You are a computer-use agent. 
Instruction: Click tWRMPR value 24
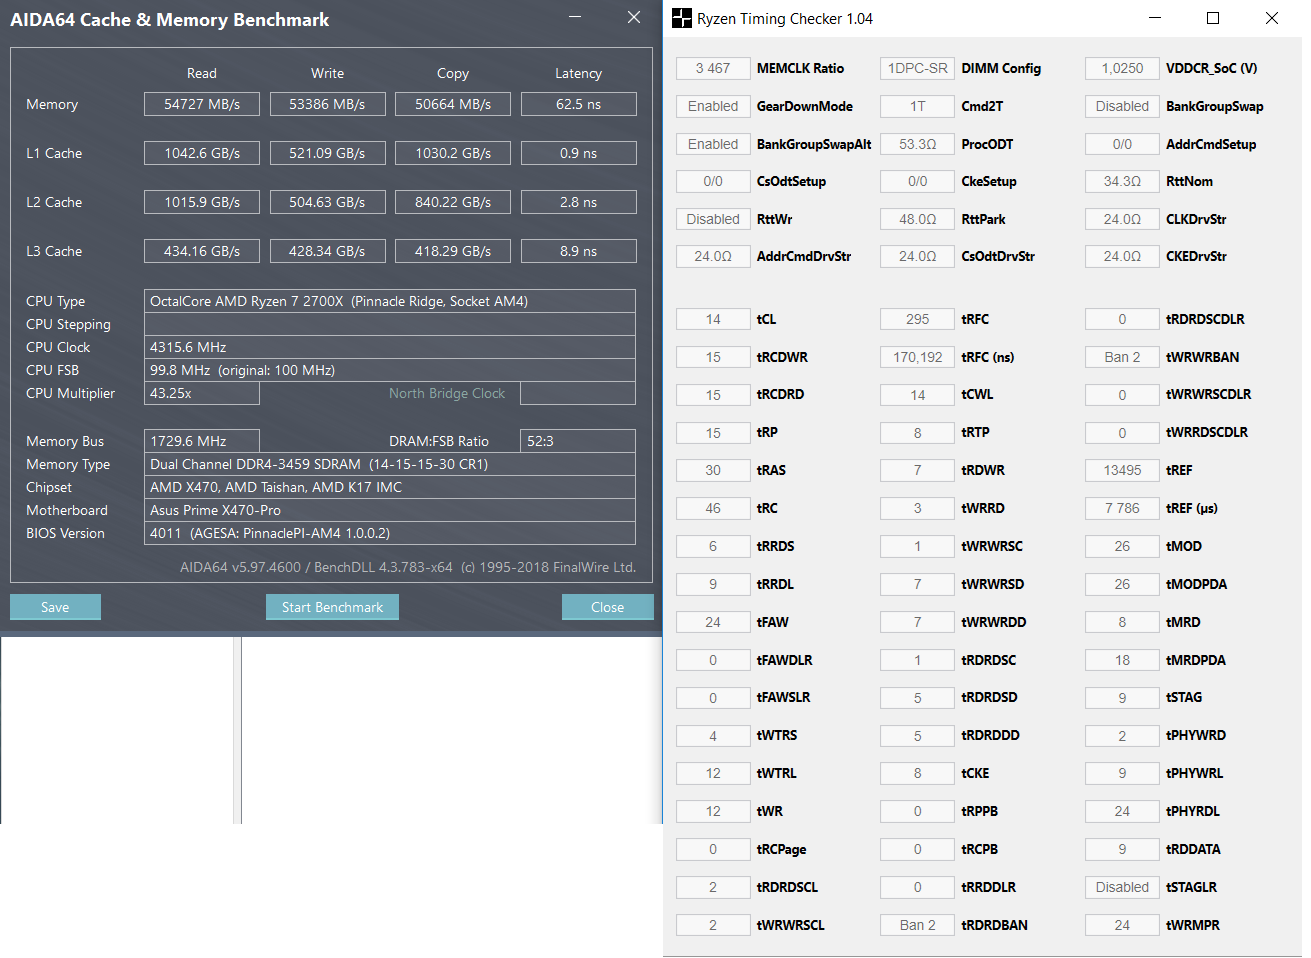pos(1122,925)
